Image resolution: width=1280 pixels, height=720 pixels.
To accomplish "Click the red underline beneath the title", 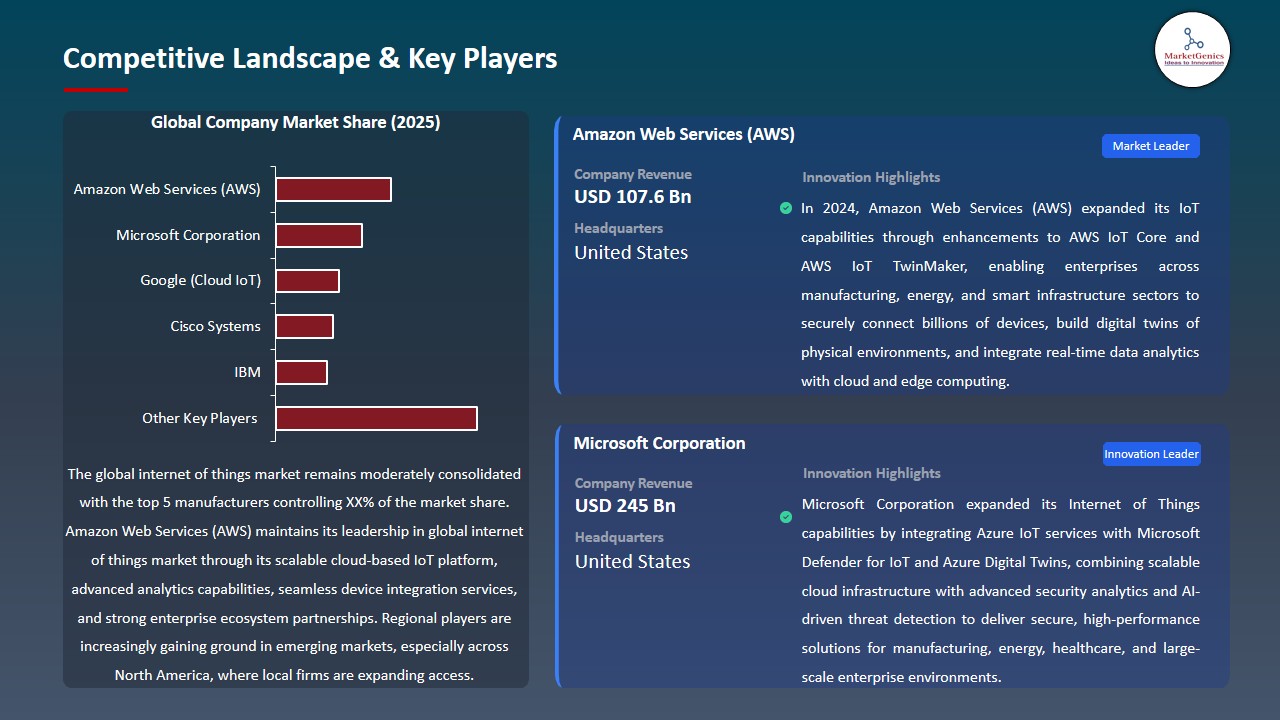I will coord(95,87).
